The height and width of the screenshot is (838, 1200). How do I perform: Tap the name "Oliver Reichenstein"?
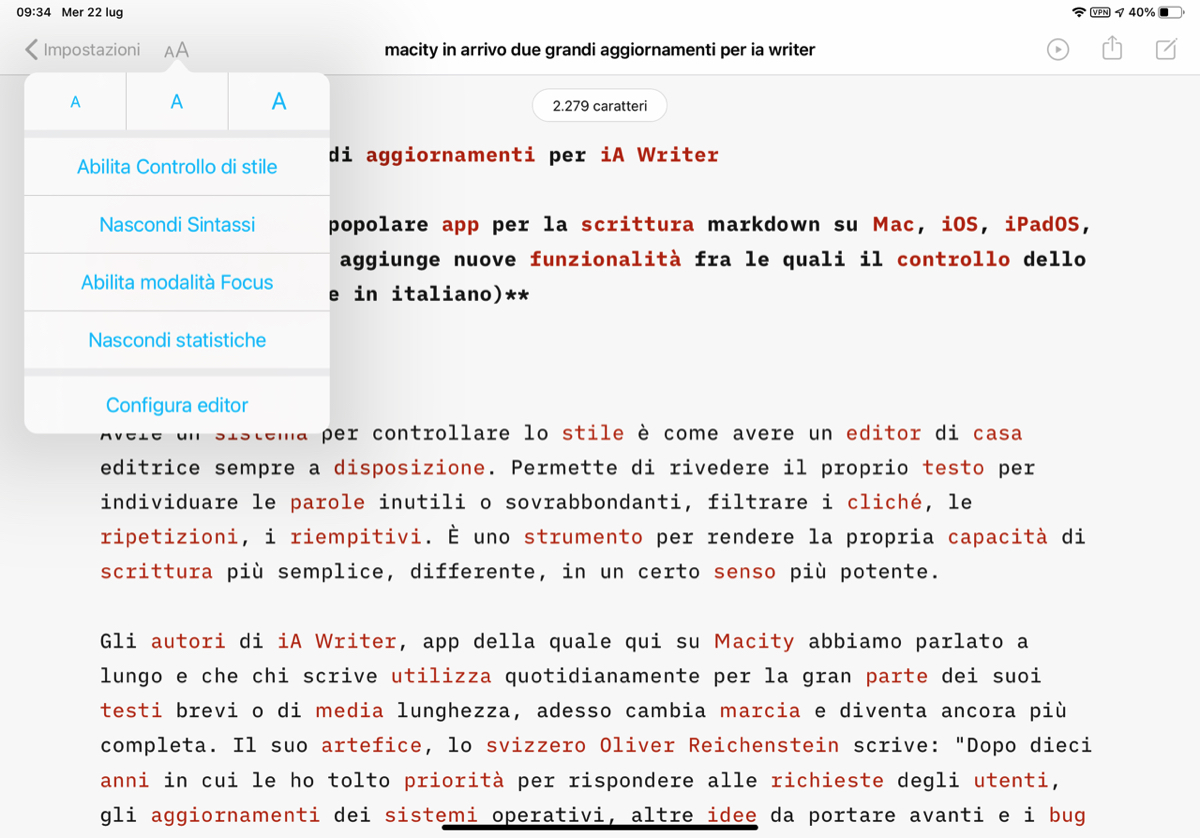[720, 746]
